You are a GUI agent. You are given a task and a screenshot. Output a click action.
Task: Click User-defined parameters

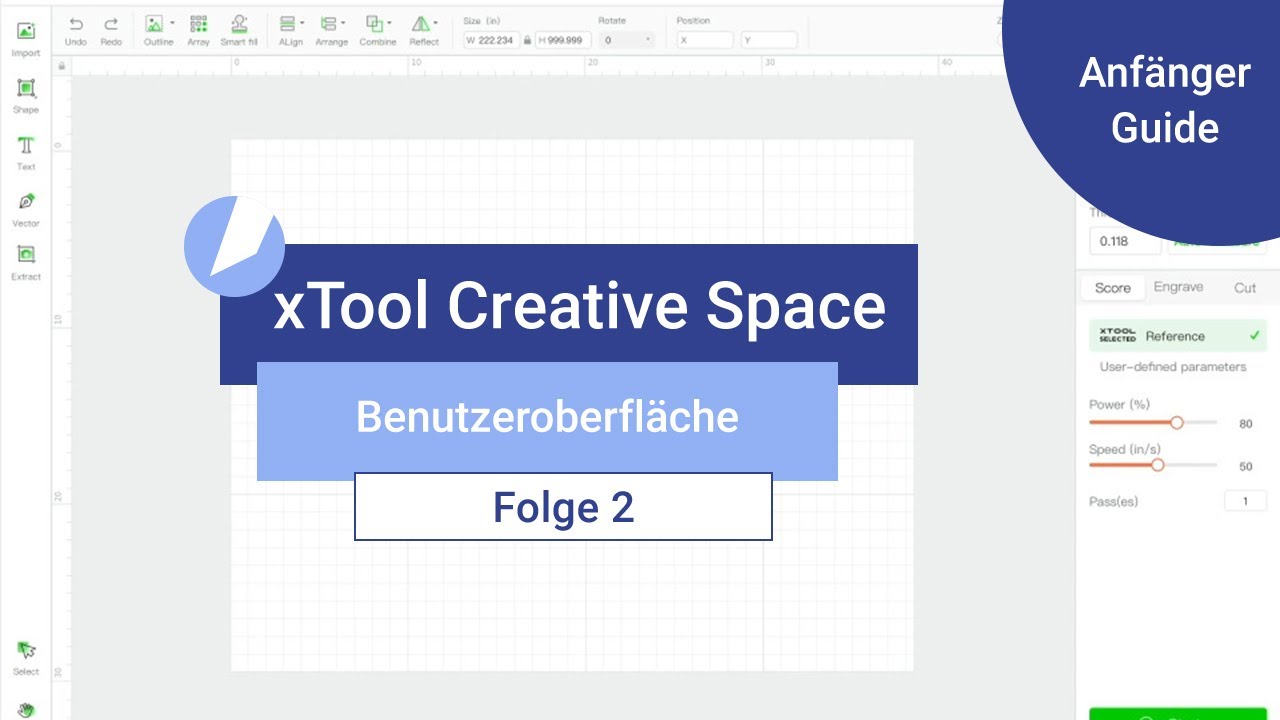1173,367
